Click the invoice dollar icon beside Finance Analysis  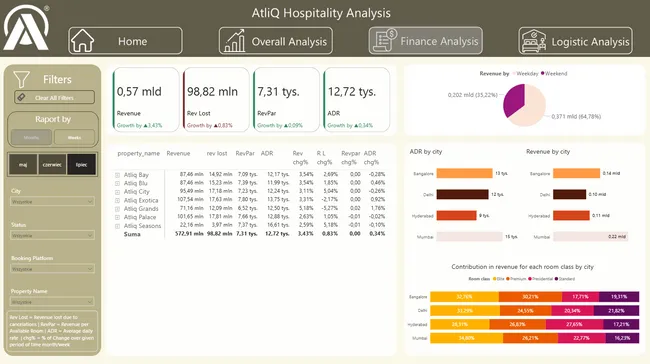point(385,41)
